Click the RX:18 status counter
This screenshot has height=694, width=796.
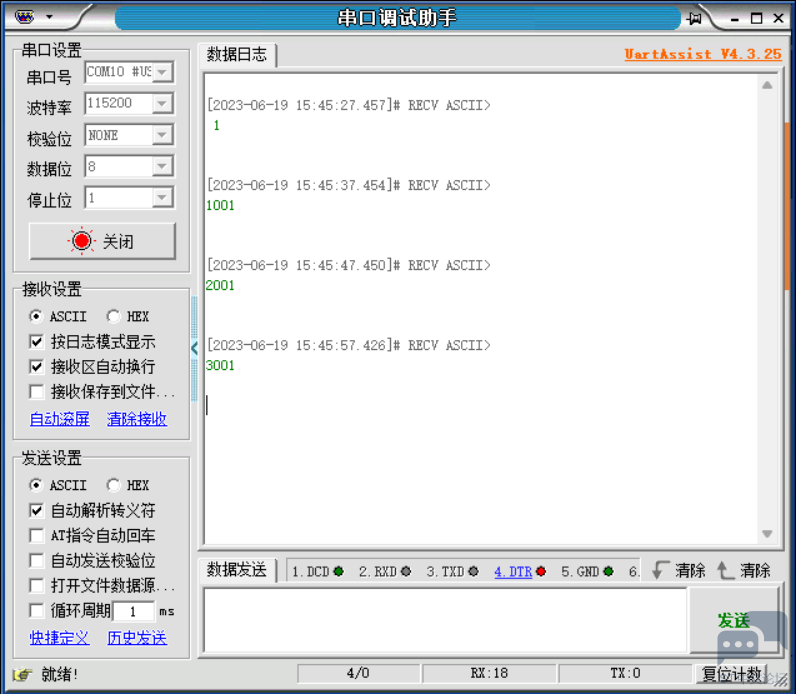pos(489,673)
